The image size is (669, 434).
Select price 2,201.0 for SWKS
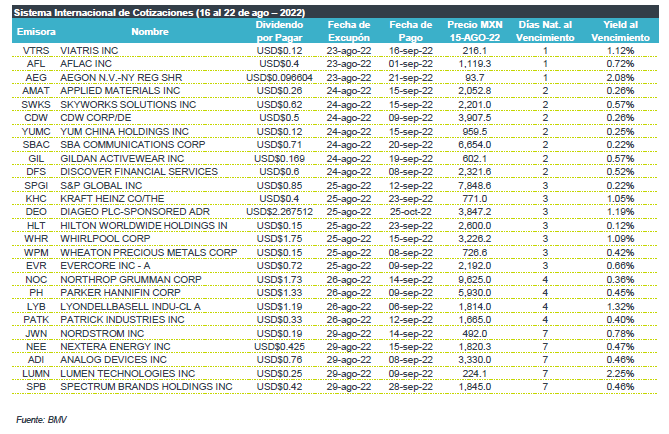click(x=475, y=105)
